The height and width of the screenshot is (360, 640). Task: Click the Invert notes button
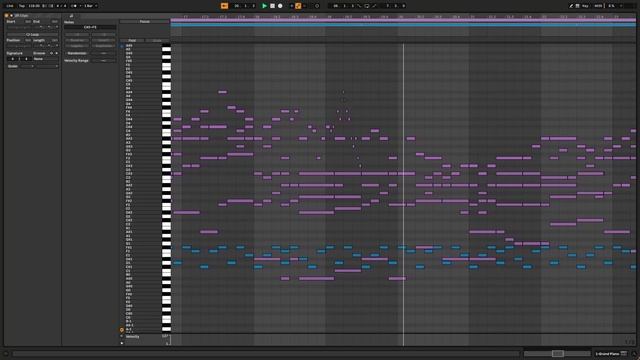[103, 40]
